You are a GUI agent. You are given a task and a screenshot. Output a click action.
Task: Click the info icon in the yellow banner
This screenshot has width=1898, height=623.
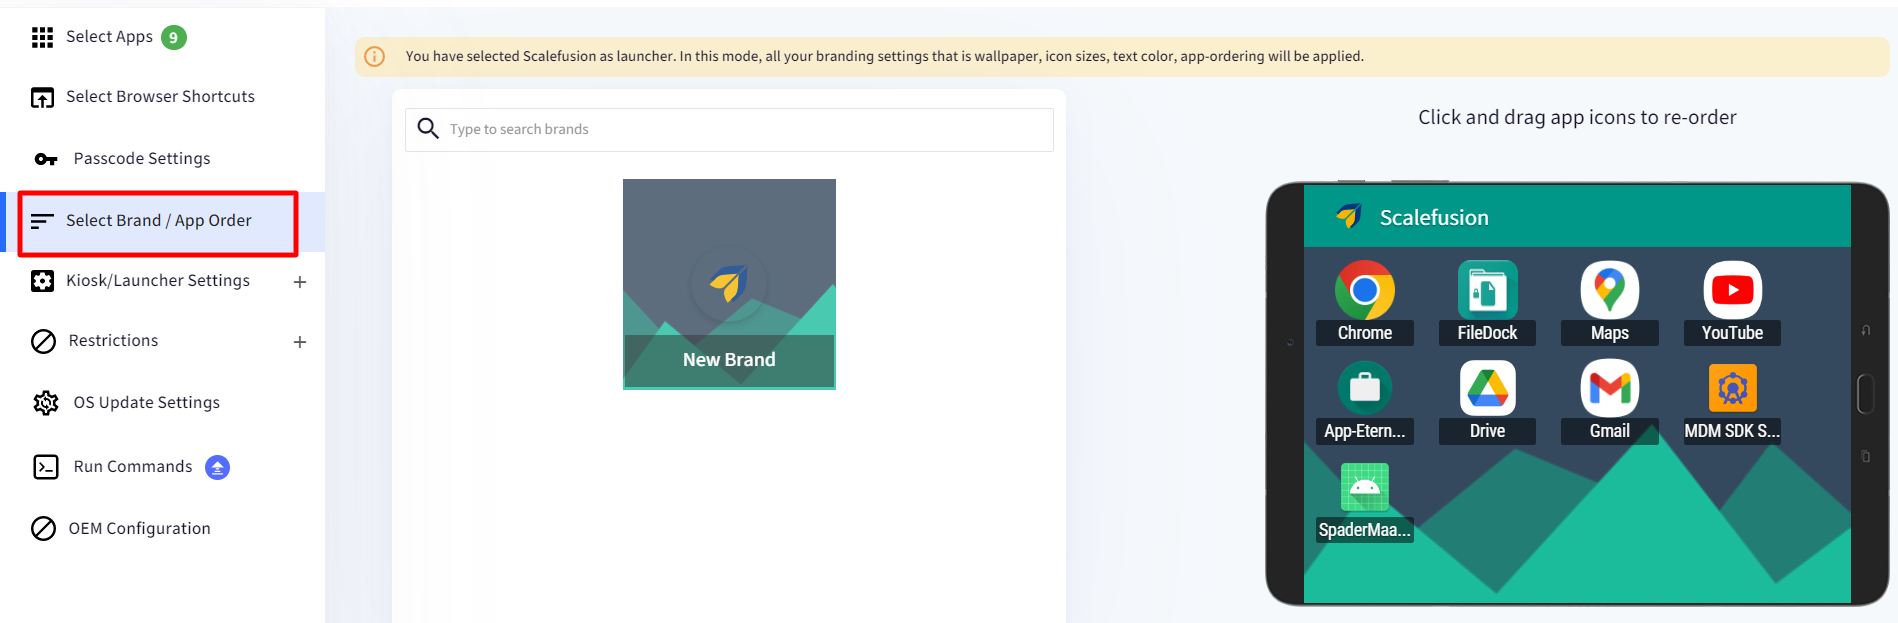pyautogui.click(x=375, y=57)
